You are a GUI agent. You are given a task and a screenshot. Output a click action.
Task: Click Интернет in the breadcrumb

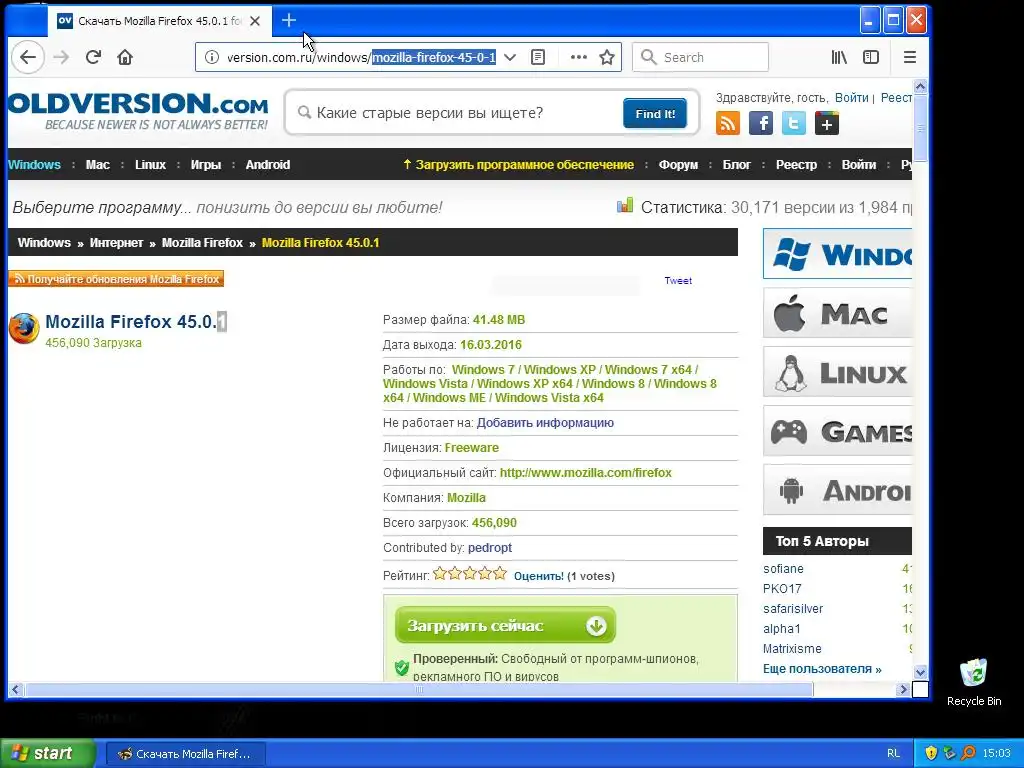click(116, 242)
